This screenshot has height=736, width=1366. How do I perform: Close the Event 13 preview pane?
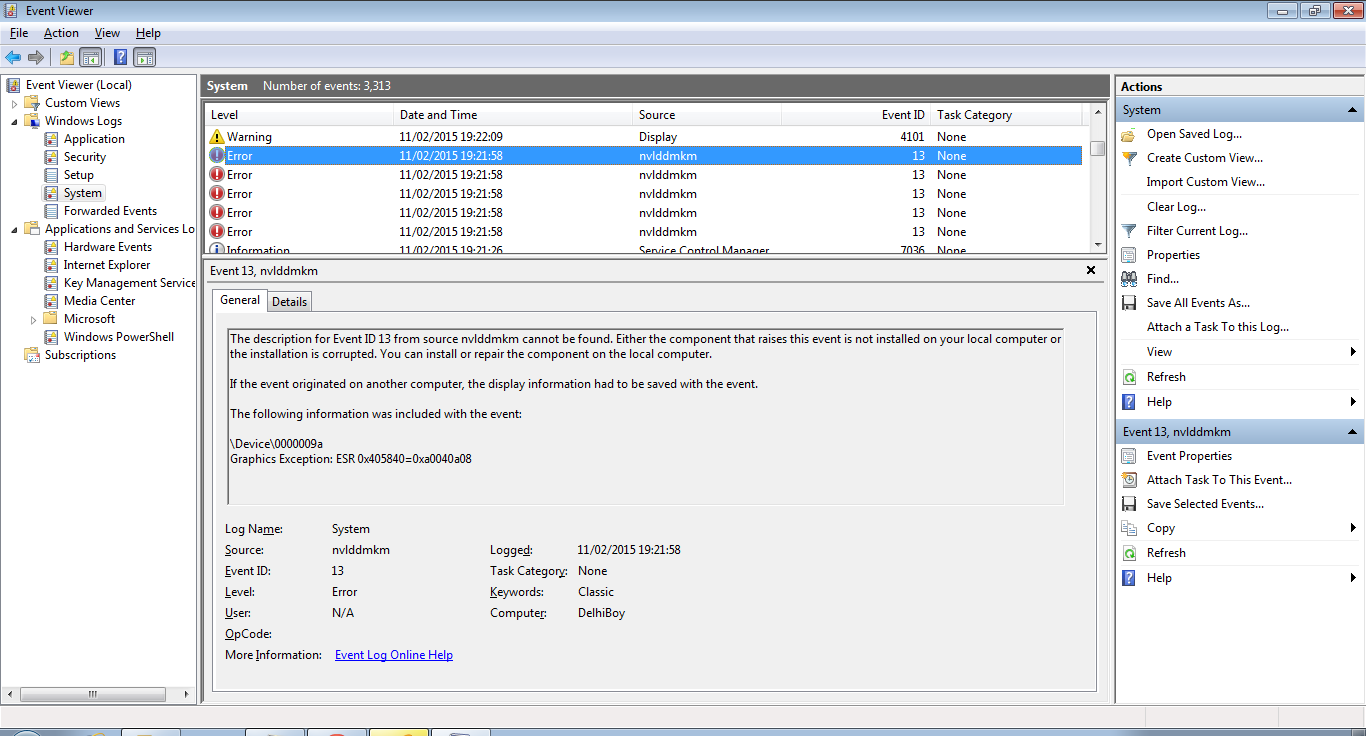[1091, 270]
